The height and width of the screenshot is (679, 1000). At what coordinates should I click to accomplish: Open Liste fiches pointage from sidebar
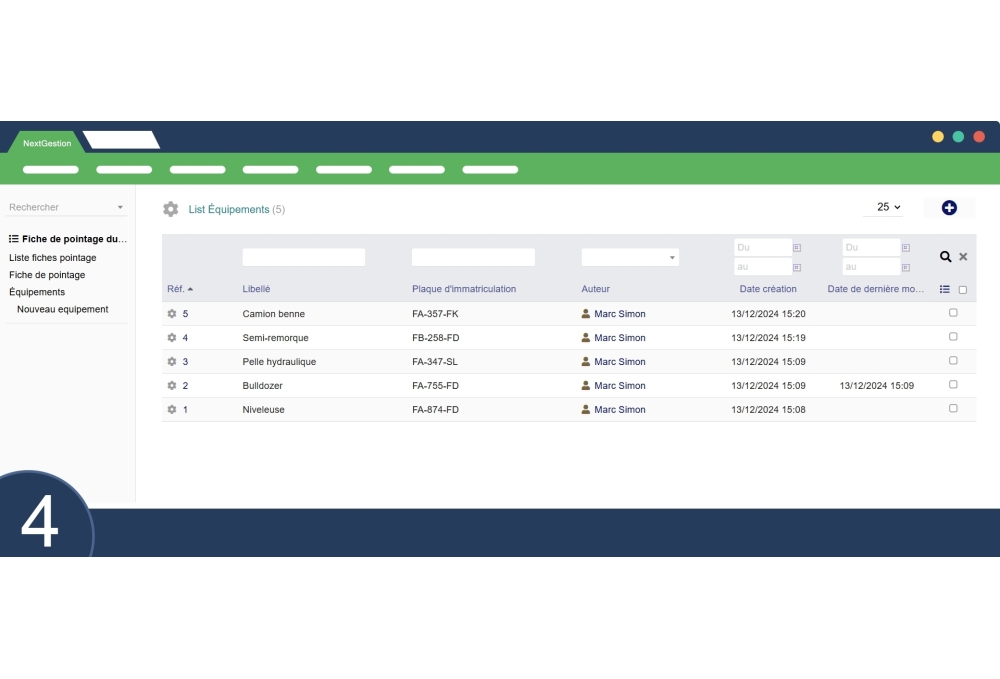tap(52, 257)
